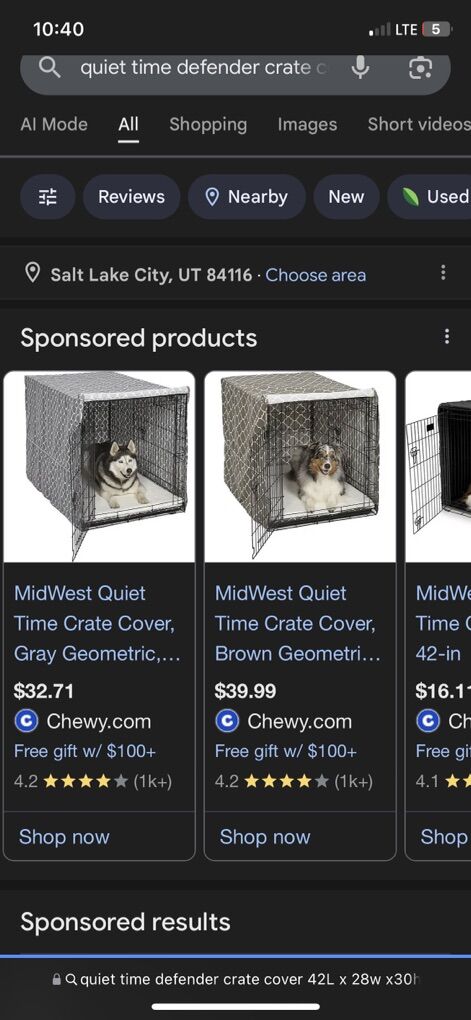Open Google Lens camera search icon
This screenshot has width=471, height=1020.
(420, 68)
